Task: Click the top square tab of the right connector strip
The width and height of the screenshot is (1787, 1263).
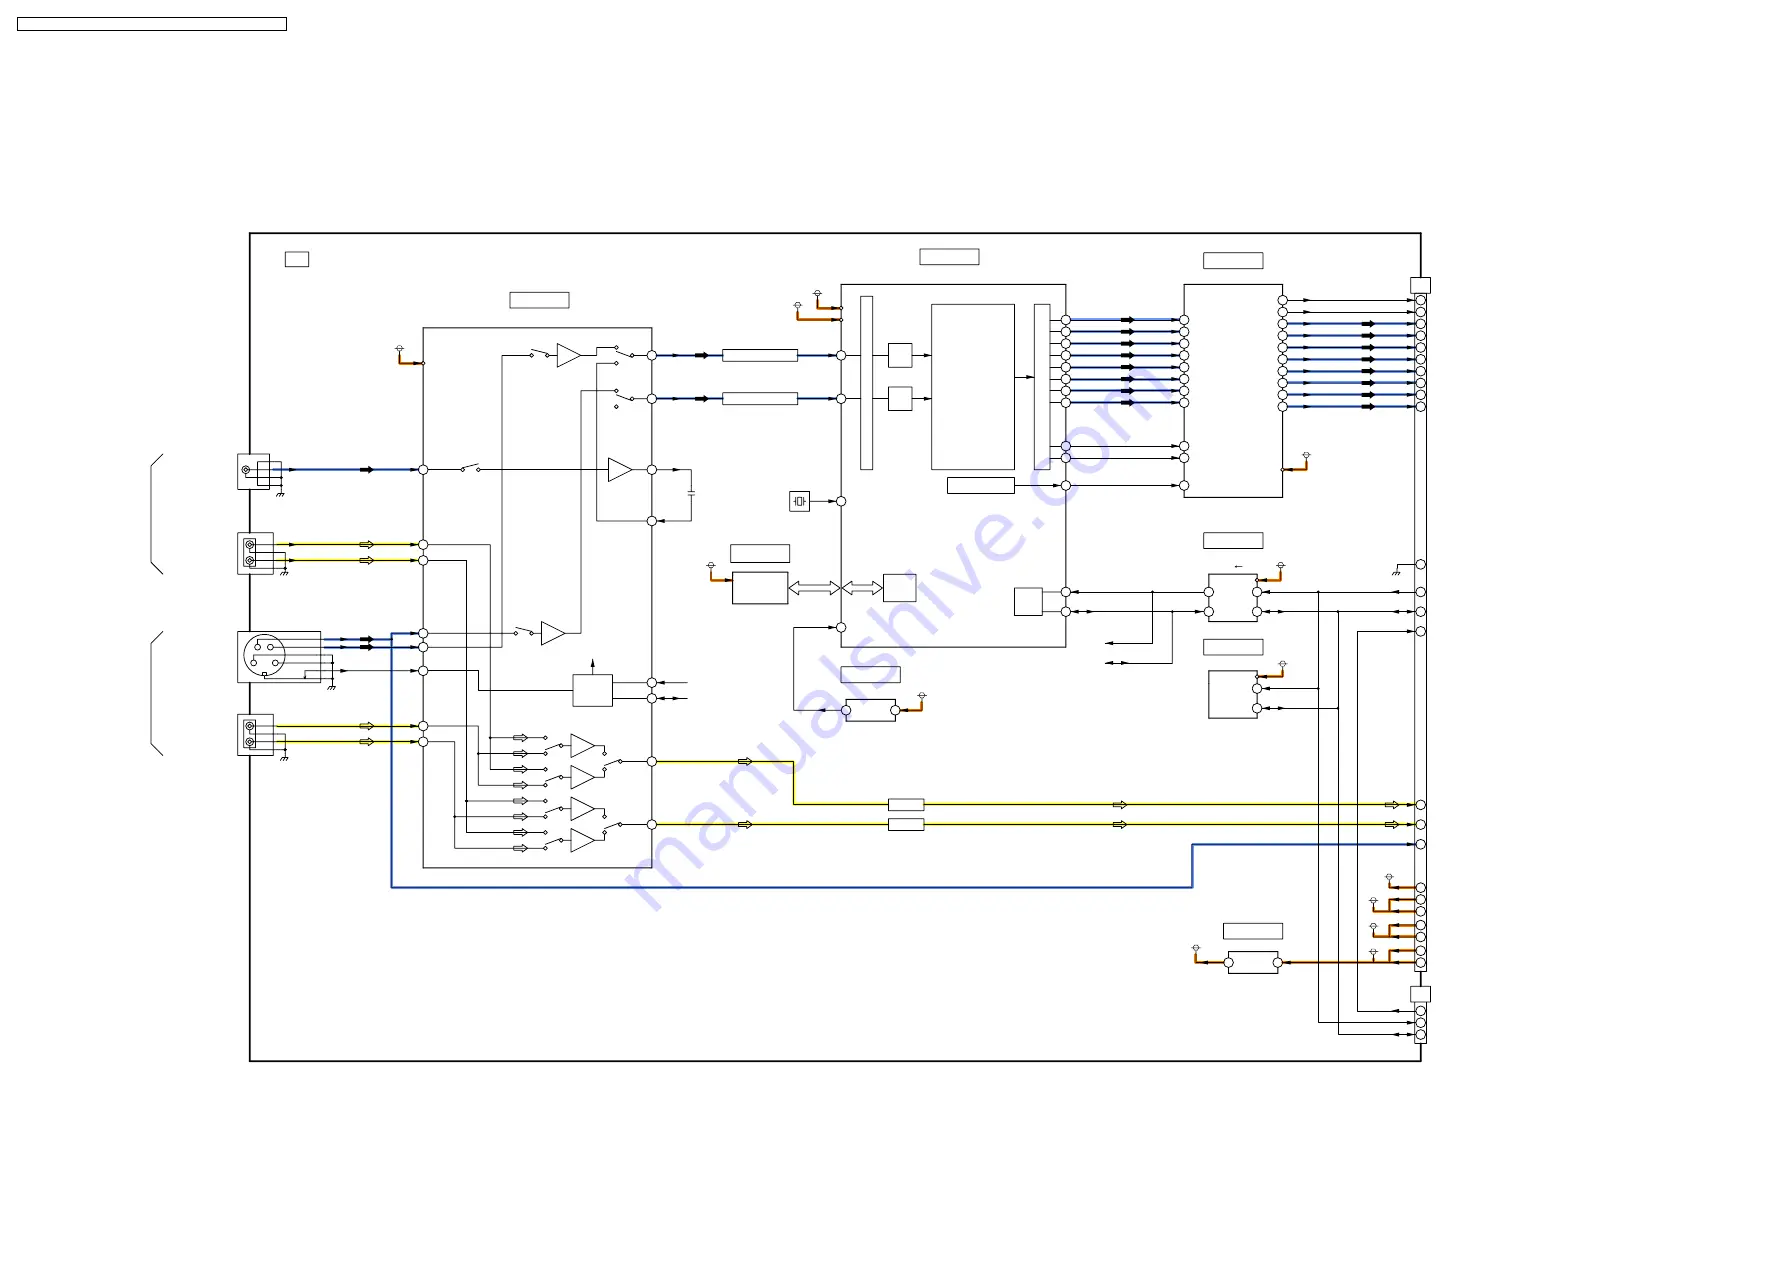Action: (1420, 285)
